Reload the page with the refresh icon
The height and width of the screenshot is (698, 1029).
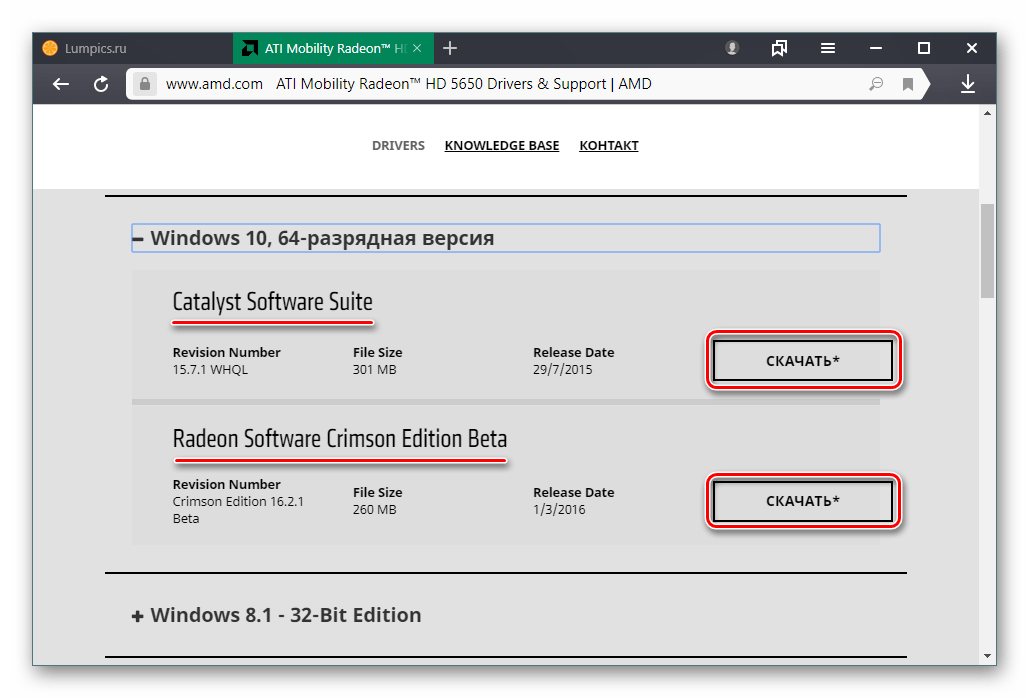point(100,84)
